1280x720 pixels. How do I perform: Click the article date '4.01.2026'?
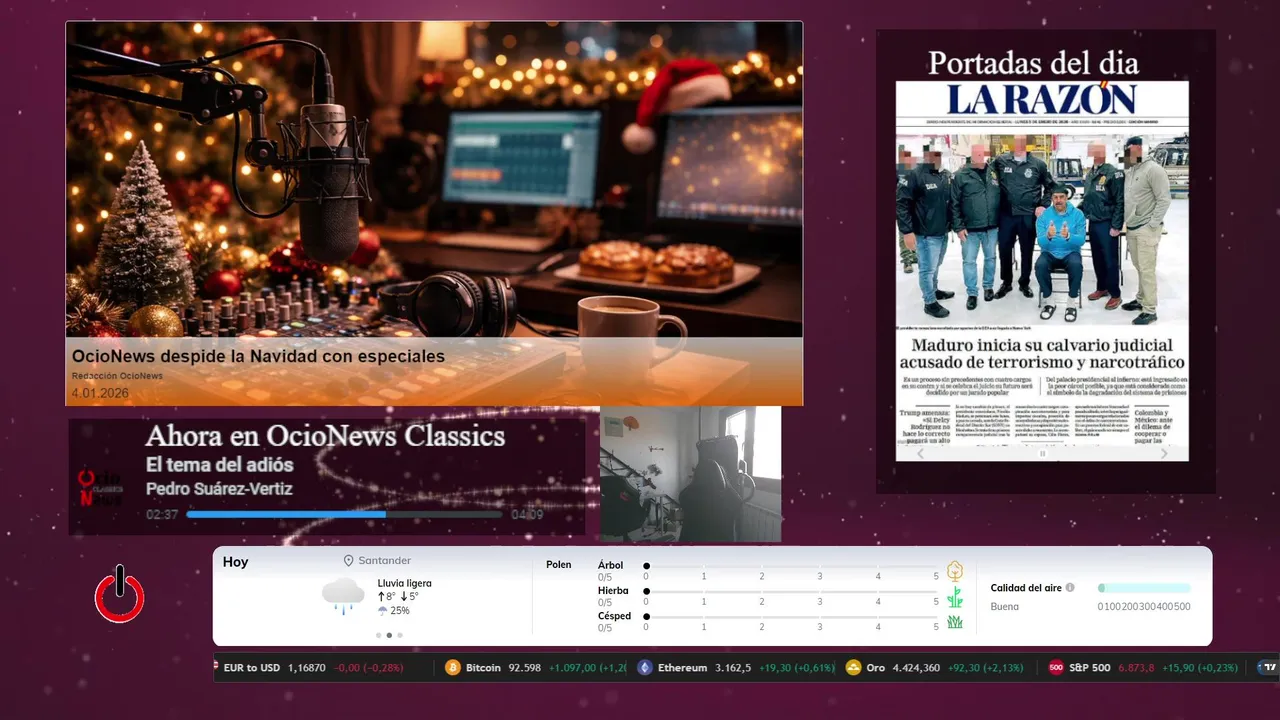click(100, 393)
